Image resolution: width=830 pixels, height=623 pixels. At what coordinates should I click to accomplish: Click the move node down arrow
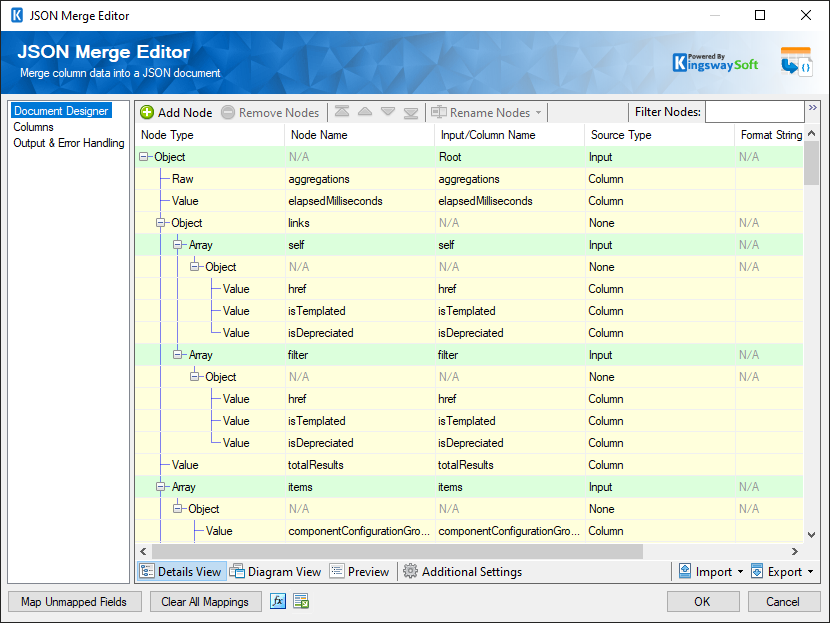coord(388,113)
